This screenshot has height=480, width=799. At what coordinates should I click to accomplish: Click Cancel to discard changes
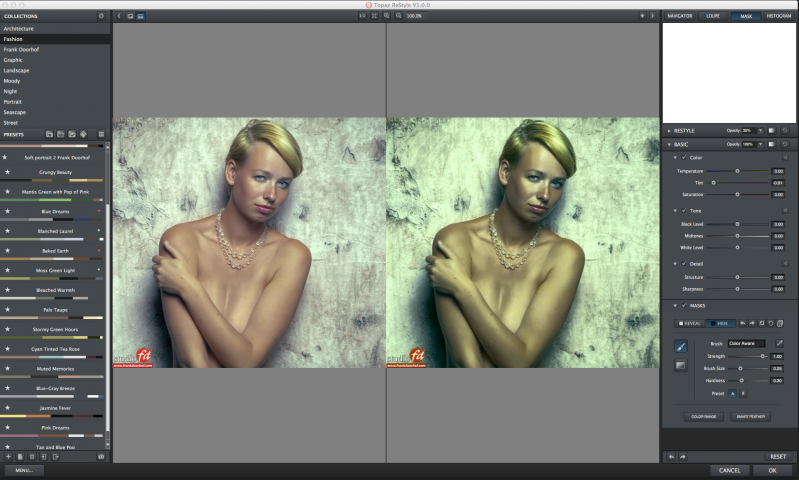point(729,470)
